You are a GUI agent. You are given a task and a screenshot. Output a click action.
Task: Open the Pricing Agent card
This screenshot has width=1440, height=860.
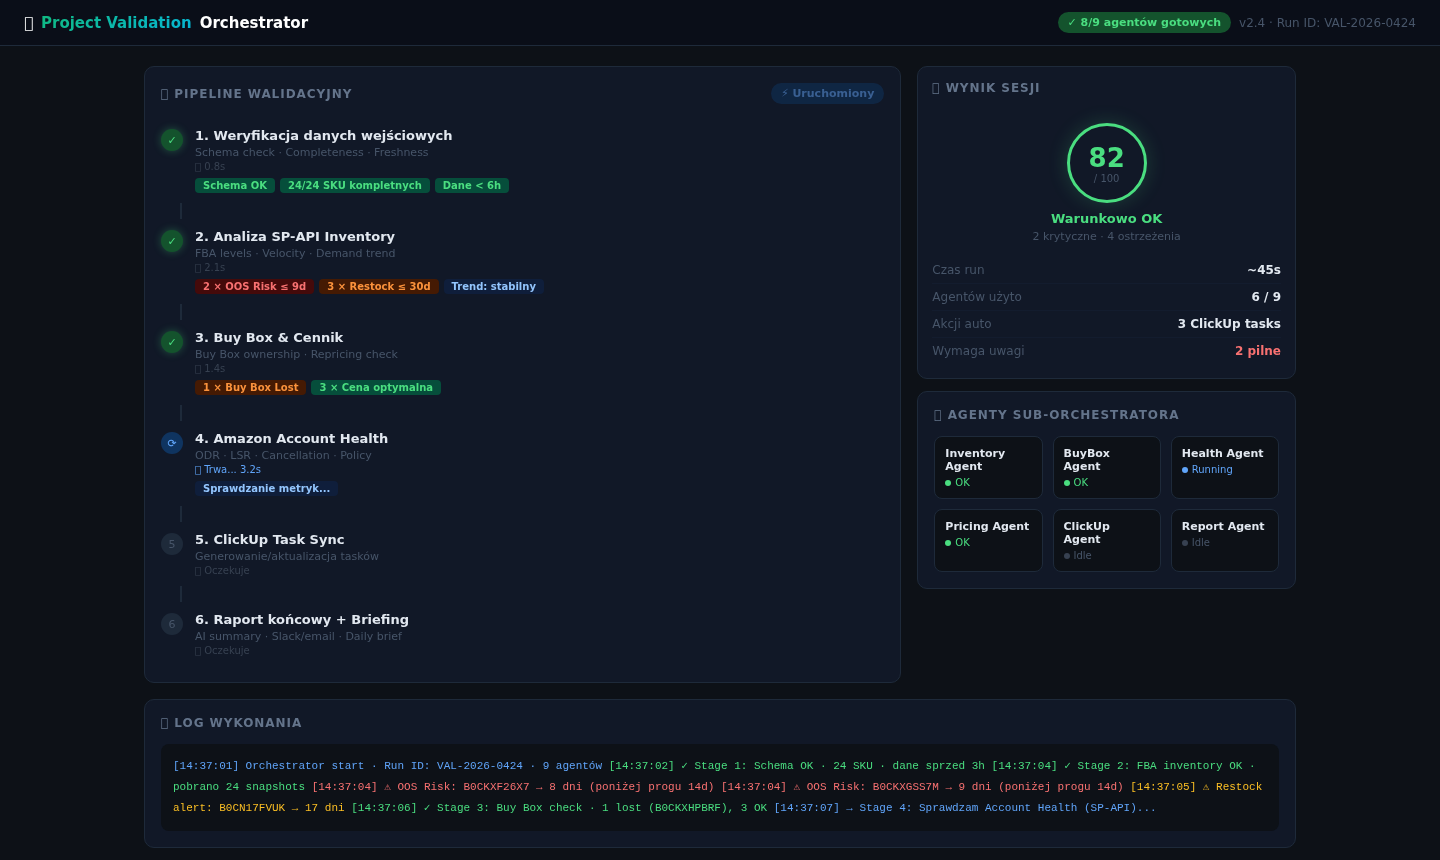click(x=988, y=540)
